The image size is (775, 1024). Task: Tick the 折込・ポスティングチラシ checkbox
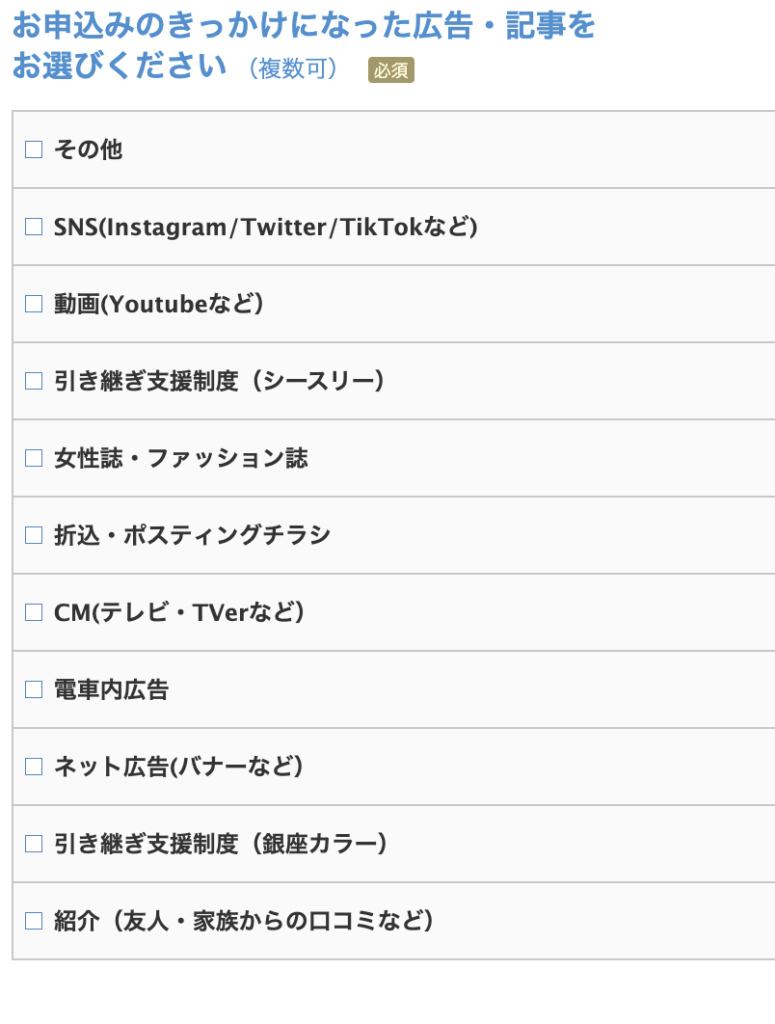(34, 535)
